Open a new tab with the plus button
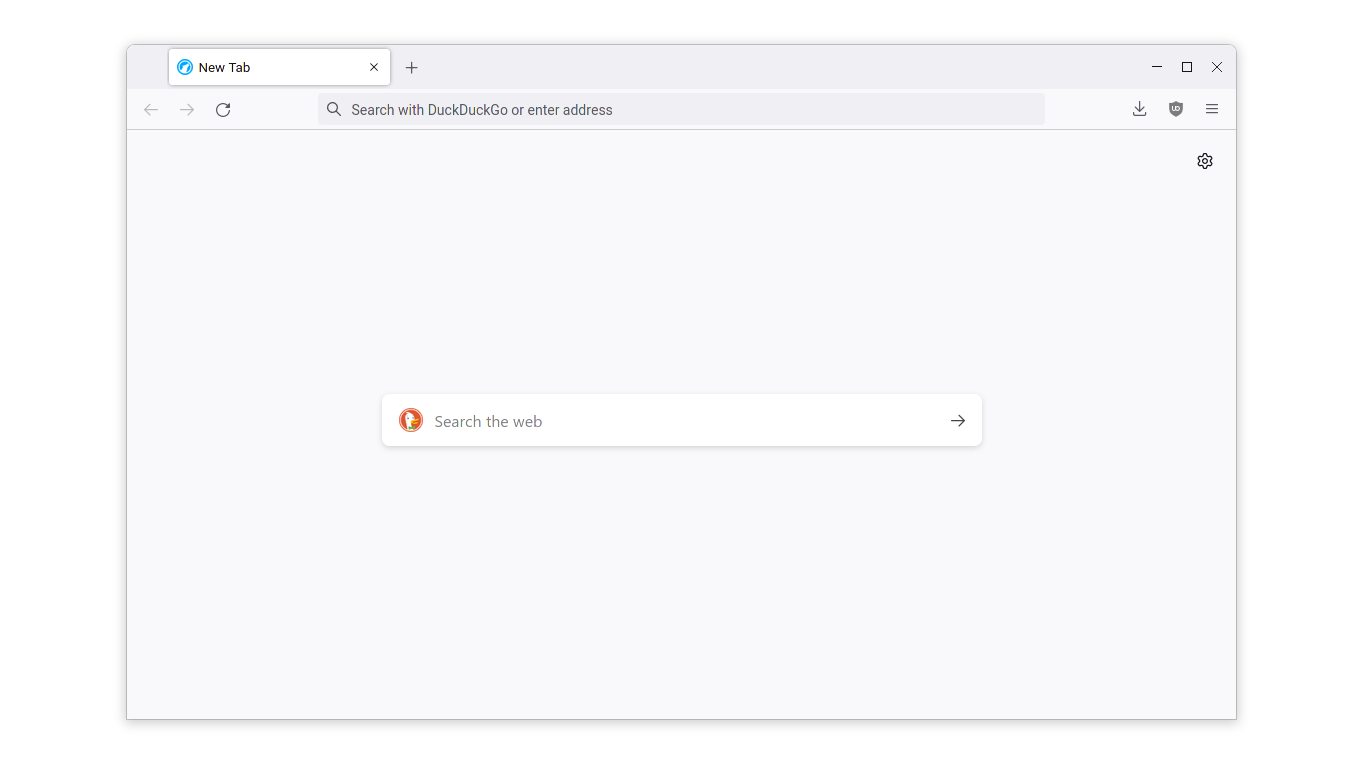 pos(411,68)
